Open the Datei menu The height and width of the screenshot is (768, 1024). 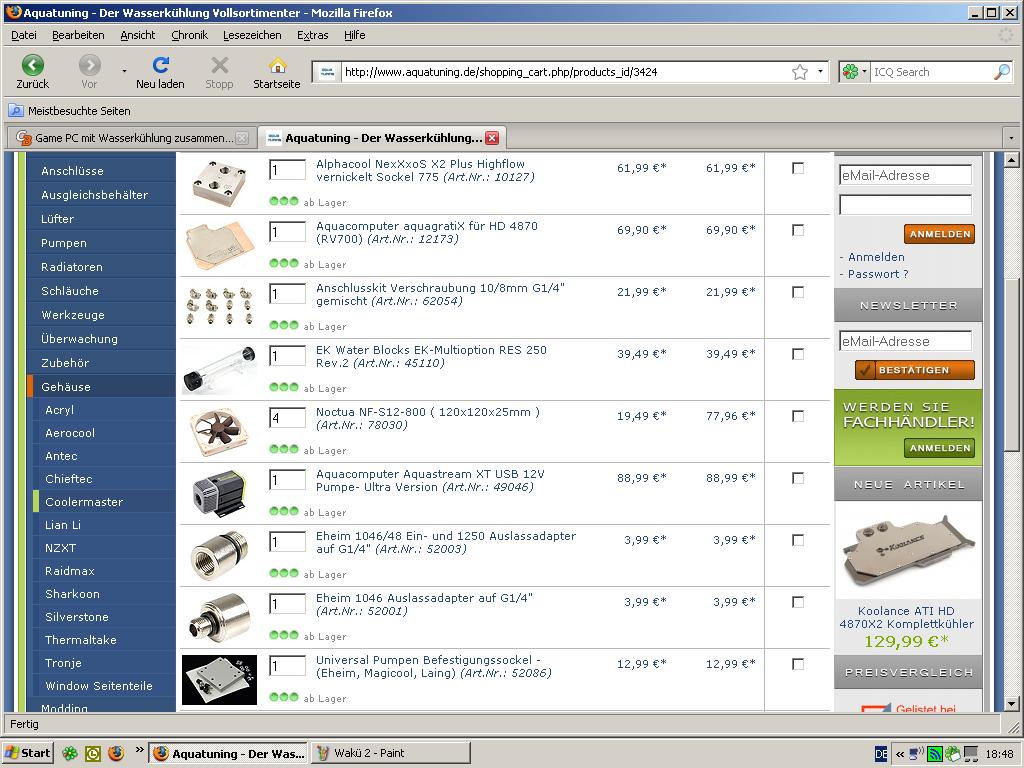coord(24,35)
